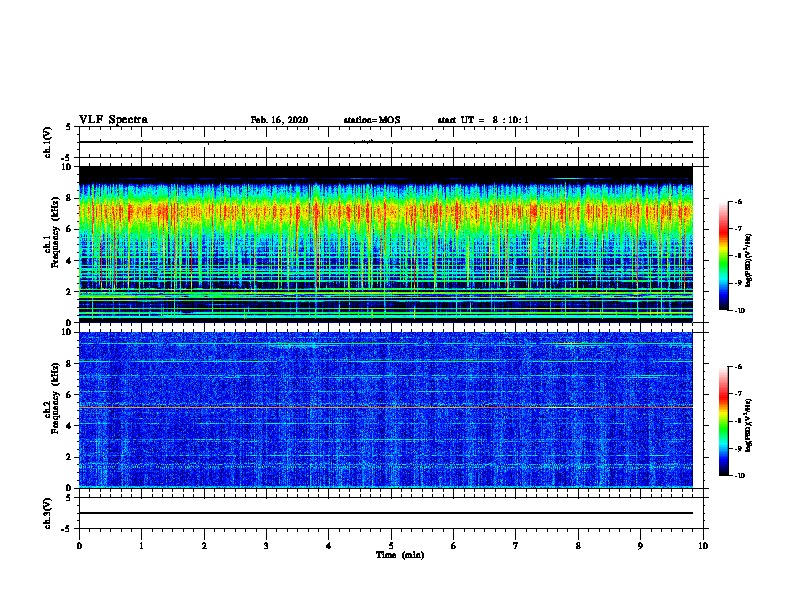The height and width of the screenshot is (612, 792).
Task: Click the "2" kHz tick of ch.1 frequency axis
Action: pos(71,291)
